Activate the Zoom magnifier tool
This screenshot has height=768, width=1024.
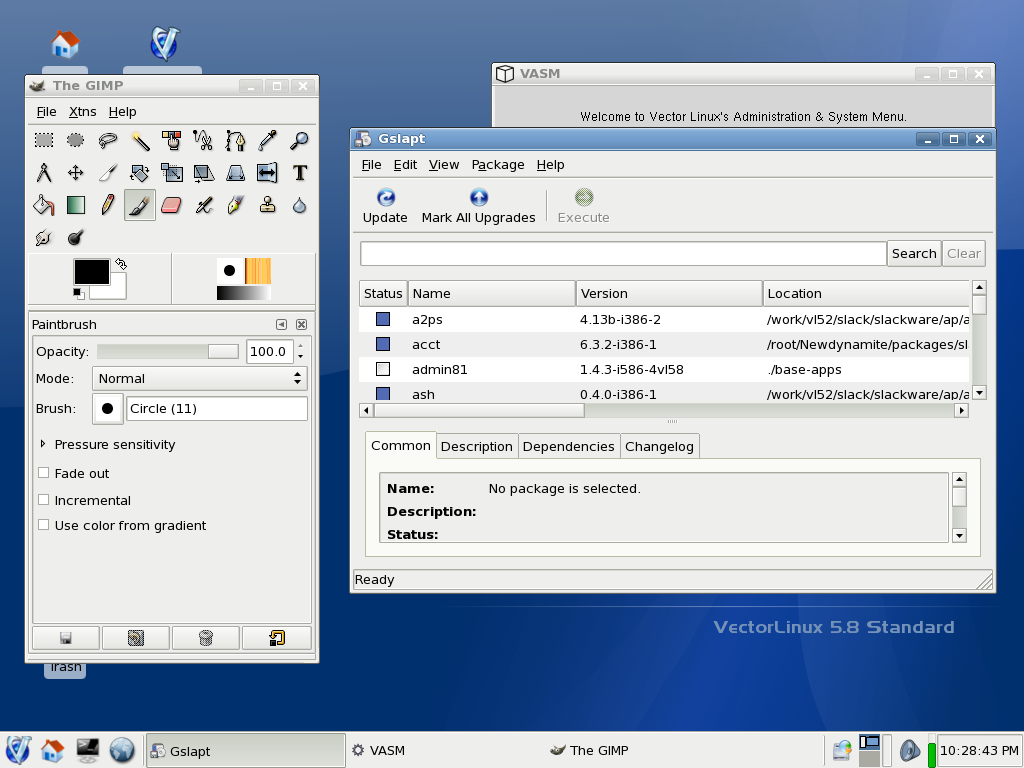(300, 140)
